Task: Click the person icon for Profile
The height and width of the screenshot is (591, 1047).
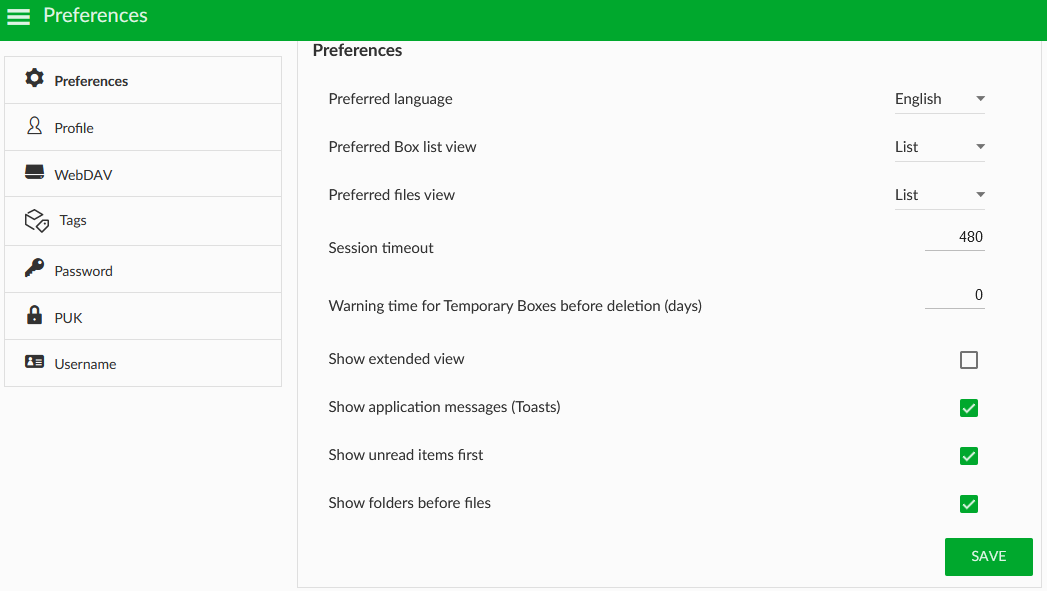Action: (x=34, y=126)
